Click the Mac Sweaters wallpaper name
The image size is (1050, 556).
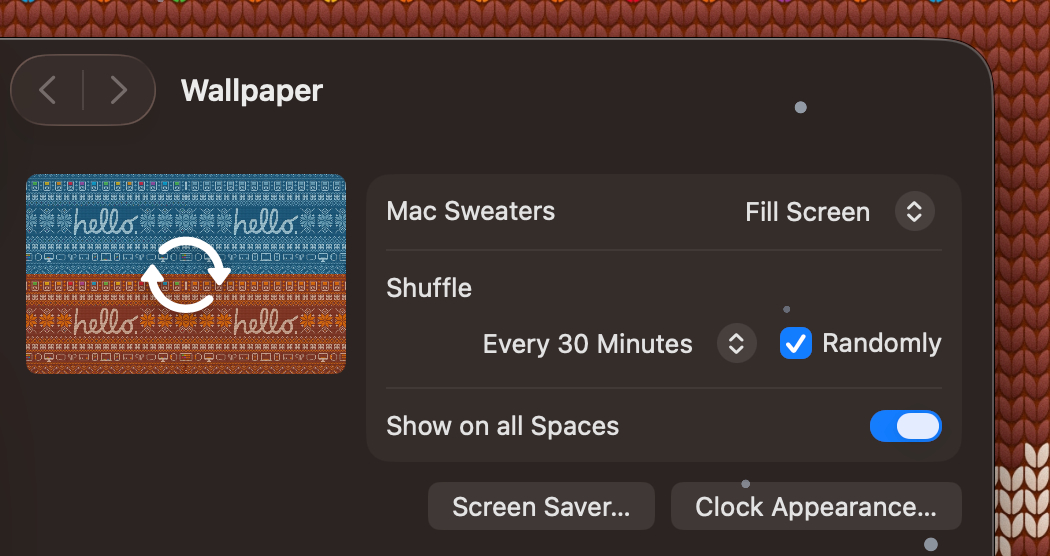coord(470,212)
